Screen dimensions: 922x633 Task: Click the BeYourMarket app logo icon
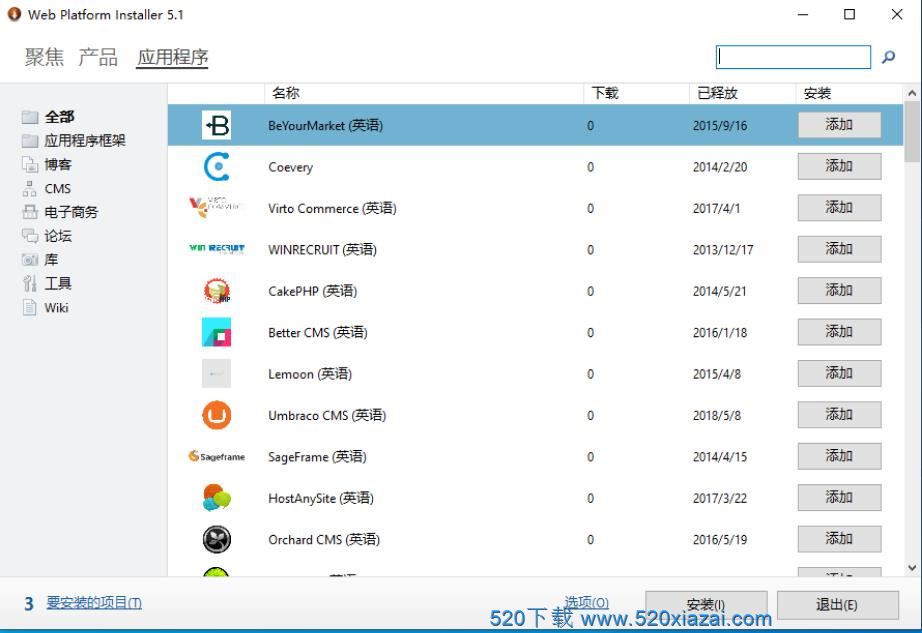pyautogui.click(x=216, y=125)
